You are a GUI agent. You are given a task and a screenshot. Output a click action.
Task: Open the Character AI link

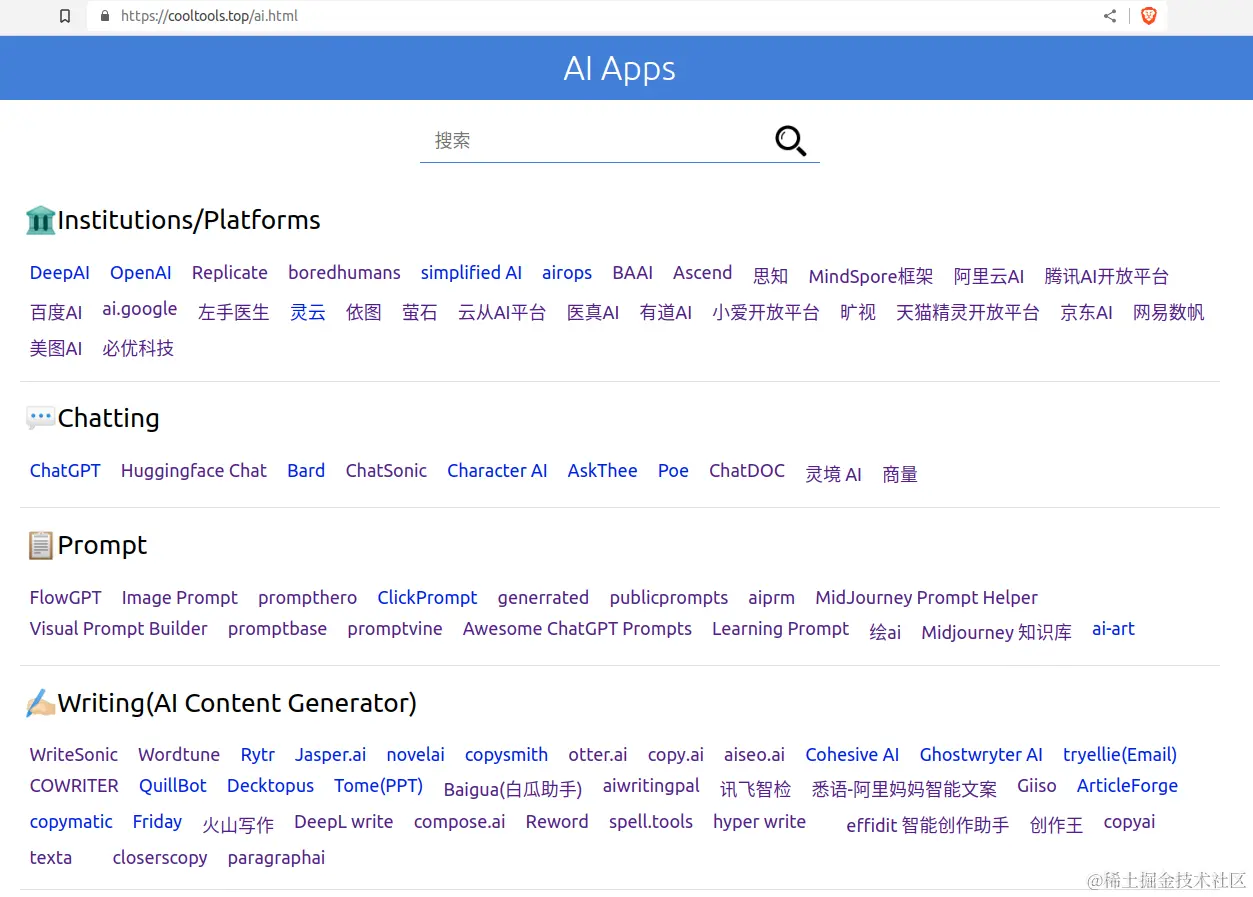(497, 470)
